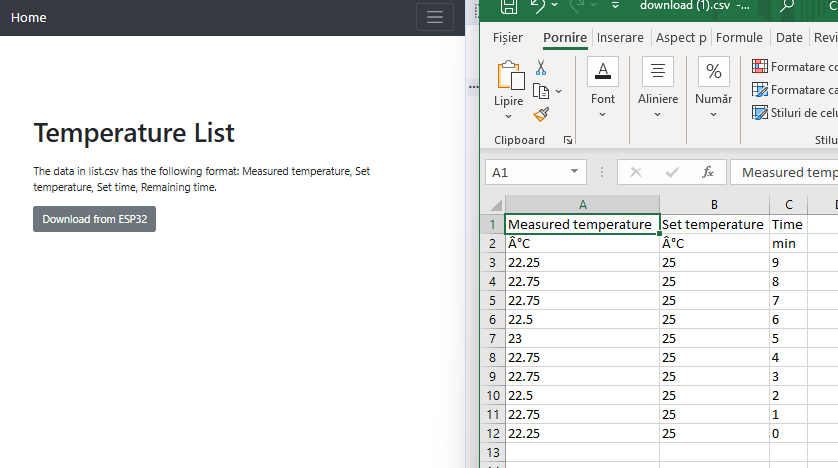Click the fx insert function icon
The image size is (838, 468).
(708, 172)
